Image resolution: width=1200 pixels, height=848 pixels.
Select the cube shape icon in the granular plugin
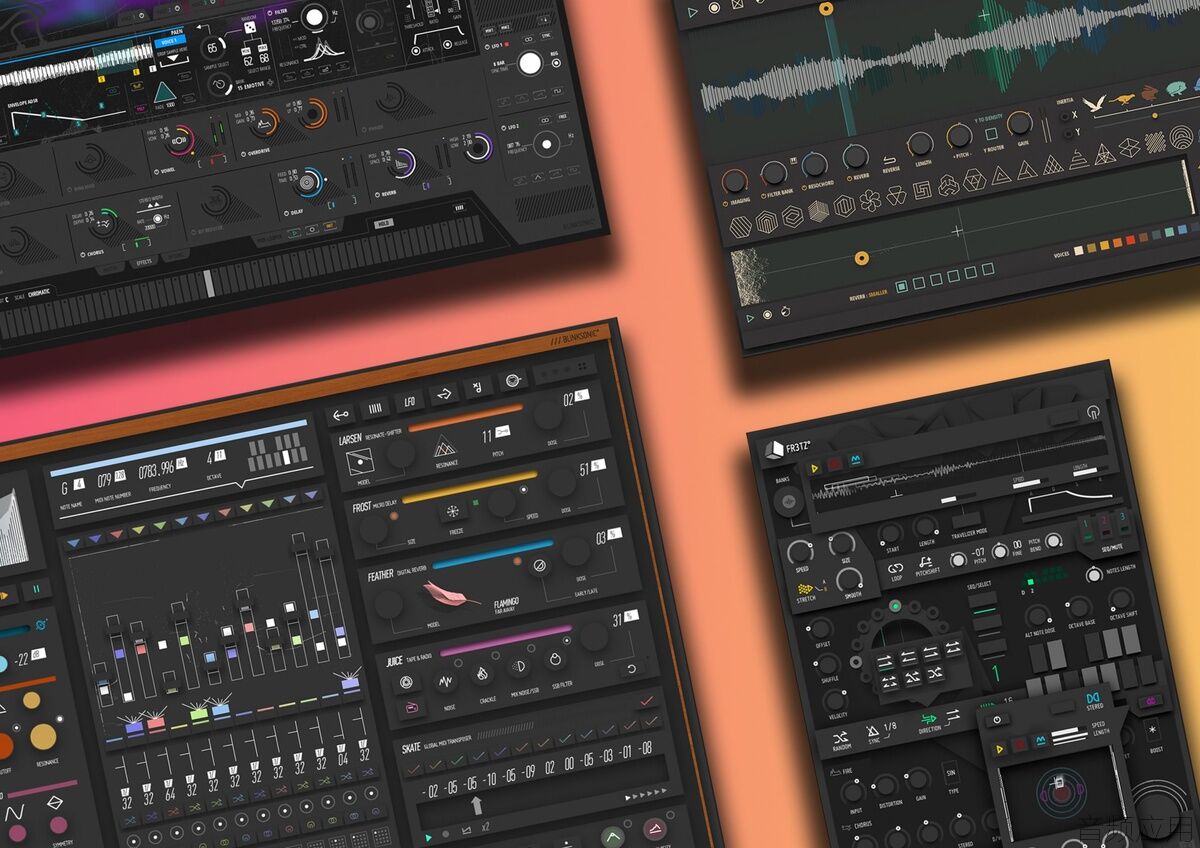coord(819,209)
